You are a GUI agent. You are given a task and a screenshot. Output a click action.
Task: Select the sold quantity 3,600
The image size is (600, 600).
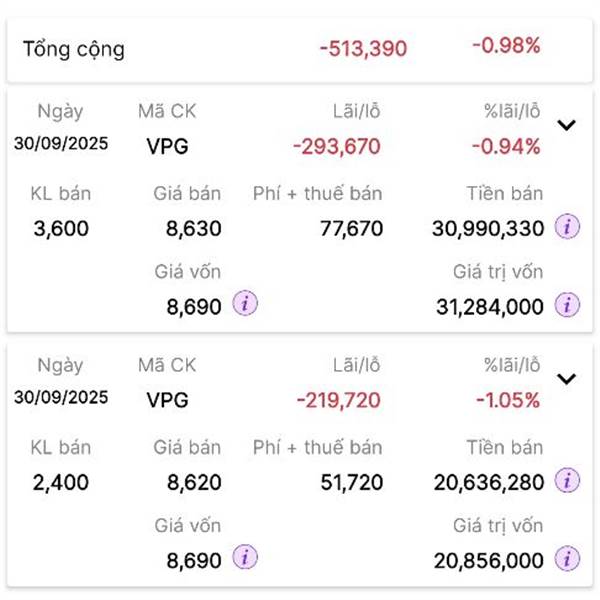61,228
